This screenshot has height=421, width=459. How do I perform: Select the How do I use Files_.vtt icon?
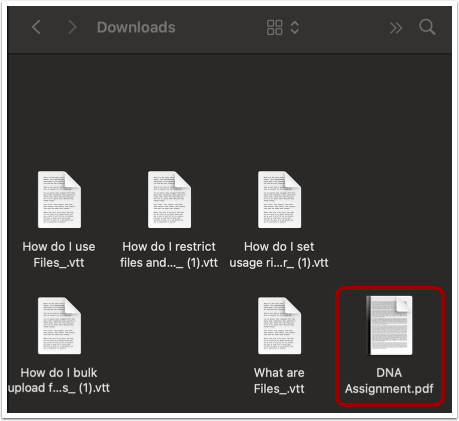pos(59,200)
